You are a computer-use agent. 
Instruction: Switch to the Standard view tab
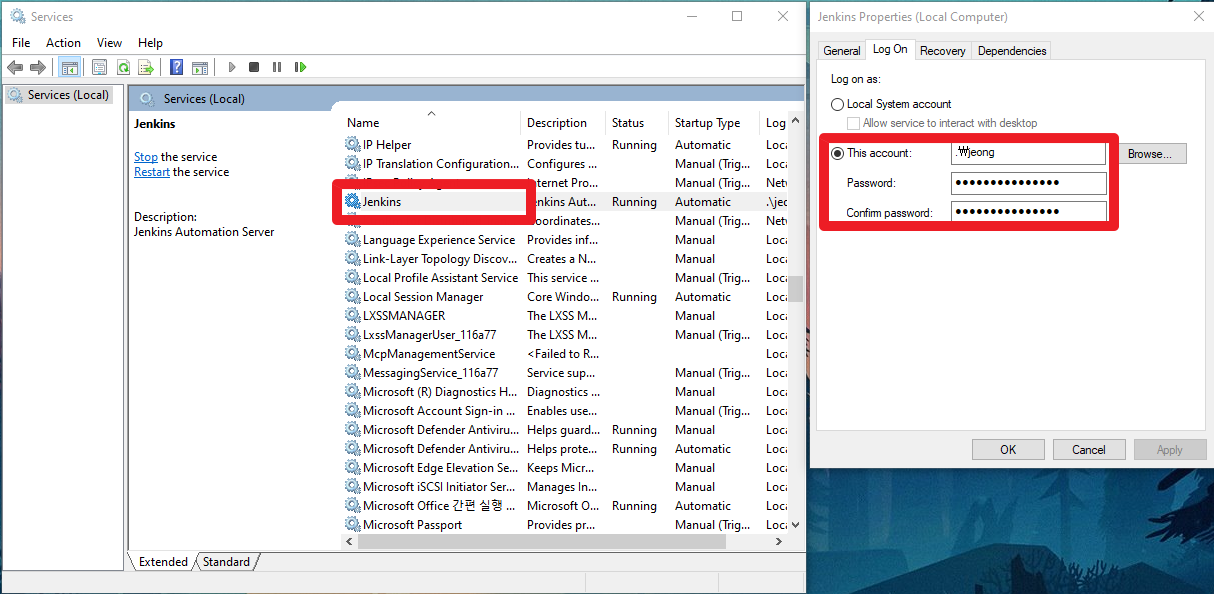tap(227, 562)
